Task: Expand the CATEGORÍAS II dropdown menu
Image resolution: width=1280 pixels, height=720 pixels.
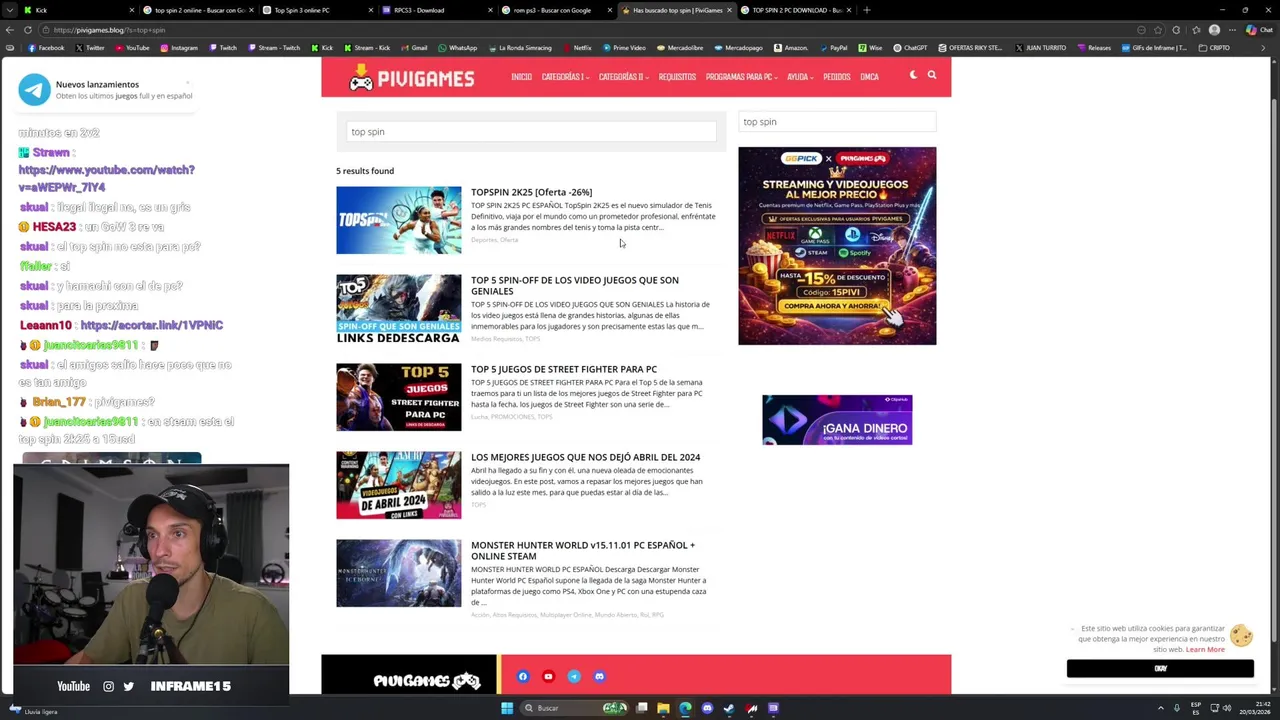Action: 623,77
